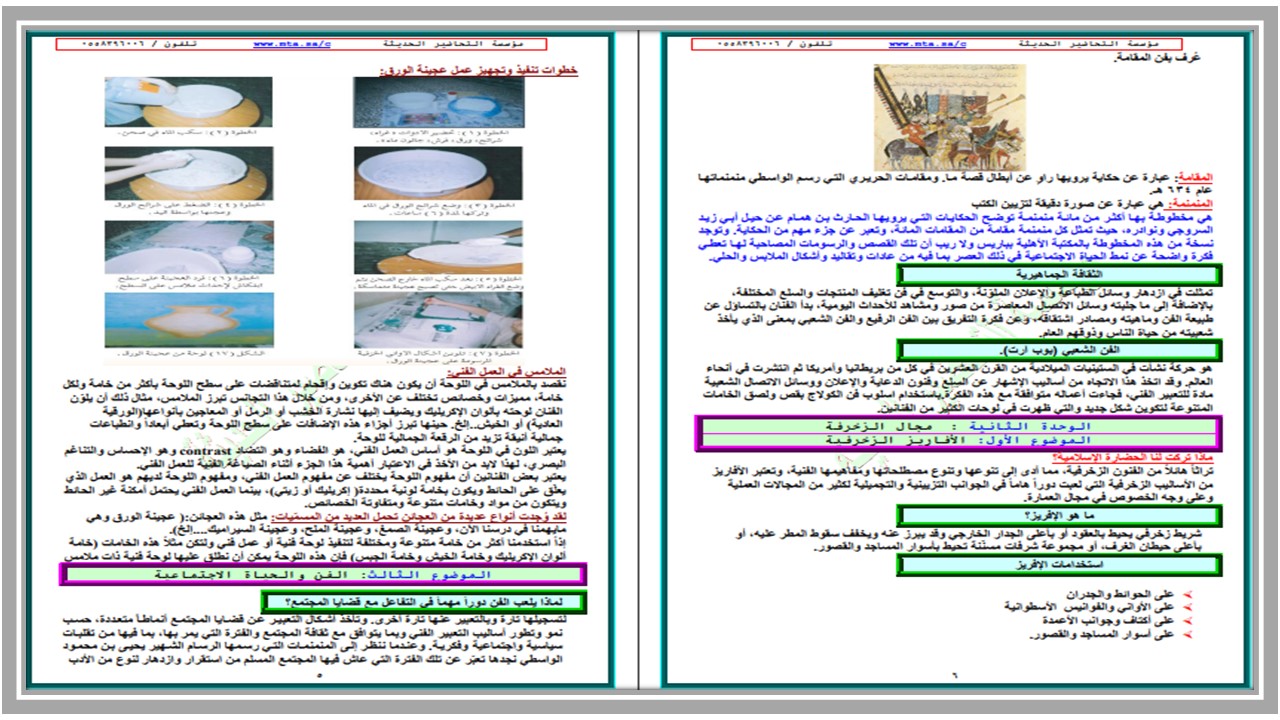Image resolution: width=1280 pixels, height=720 pixels.
Task: Click the step 2 photo pouring water into bowl
Action: (188, 102)
